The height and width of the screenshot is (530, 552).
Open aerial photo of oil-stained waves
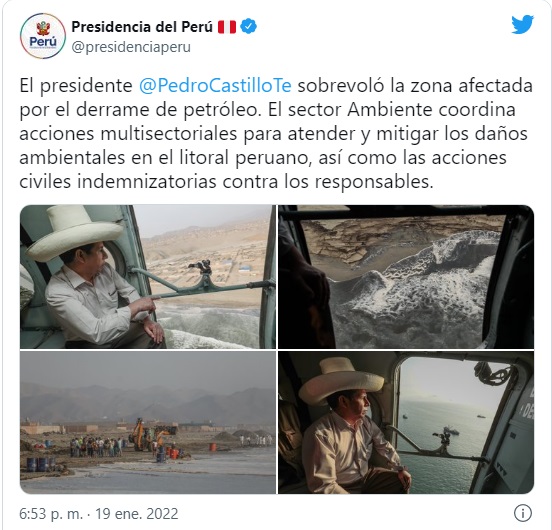[x=406, y=277]
